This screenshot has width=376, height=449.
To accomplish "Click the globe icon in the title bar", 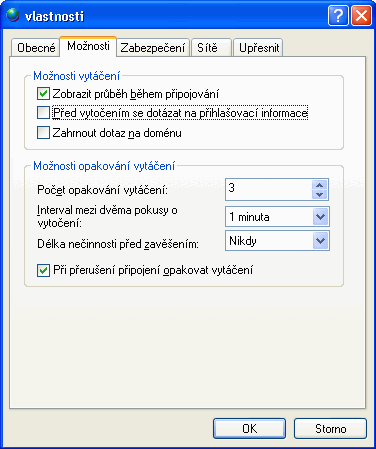I will 13,15.
